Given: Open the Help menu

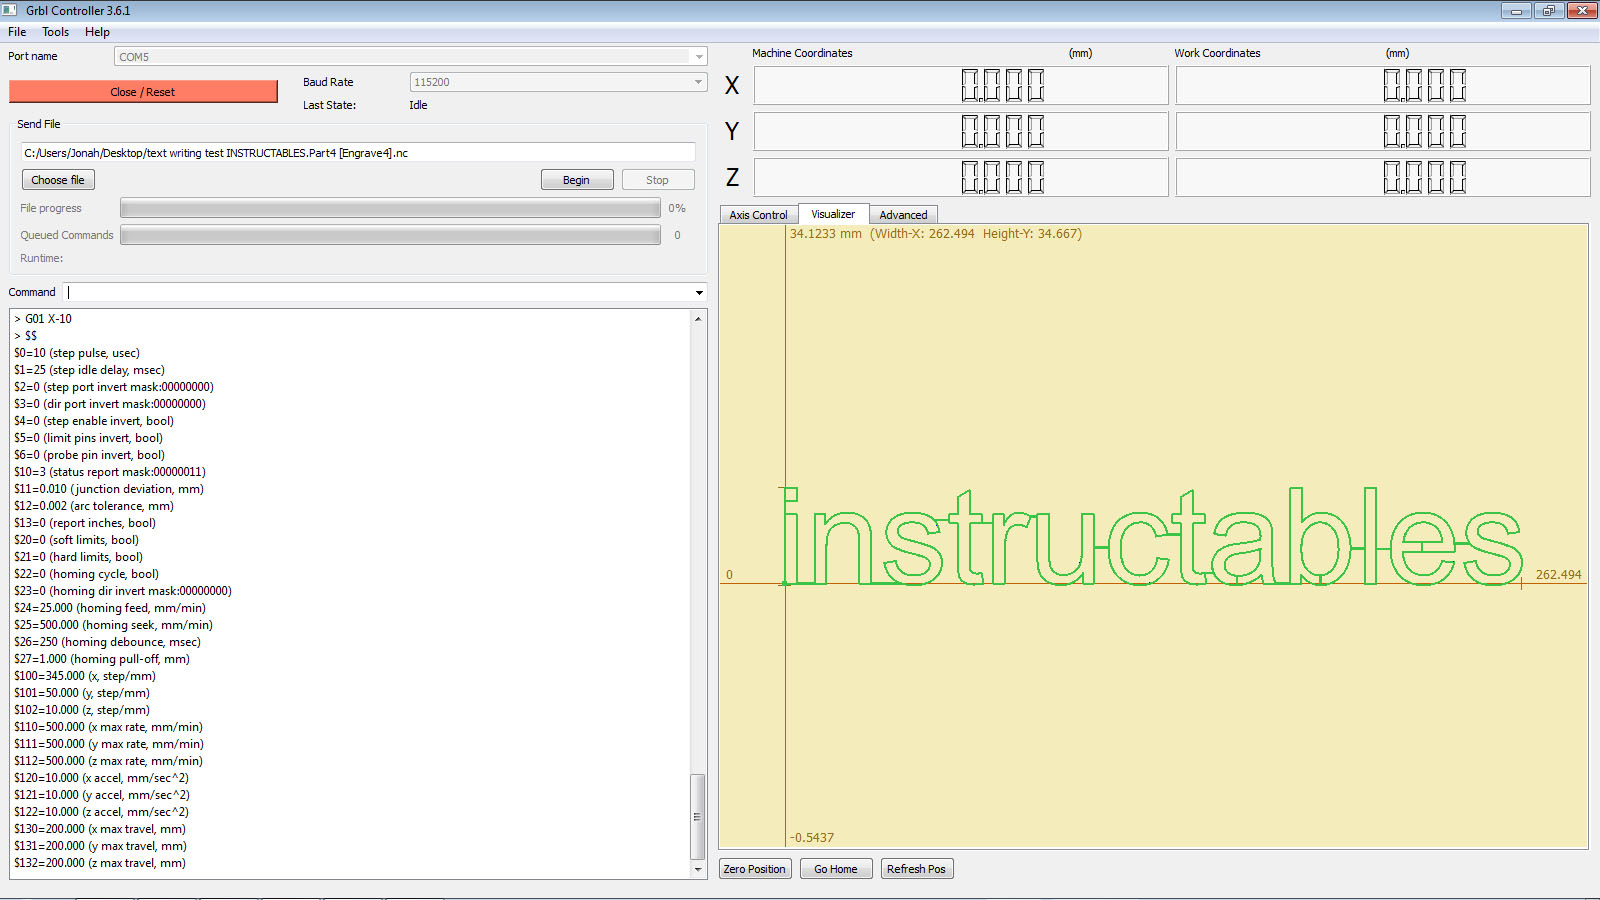Looking at the screenshot, I should pyautogui.click(x=97, y=32).
